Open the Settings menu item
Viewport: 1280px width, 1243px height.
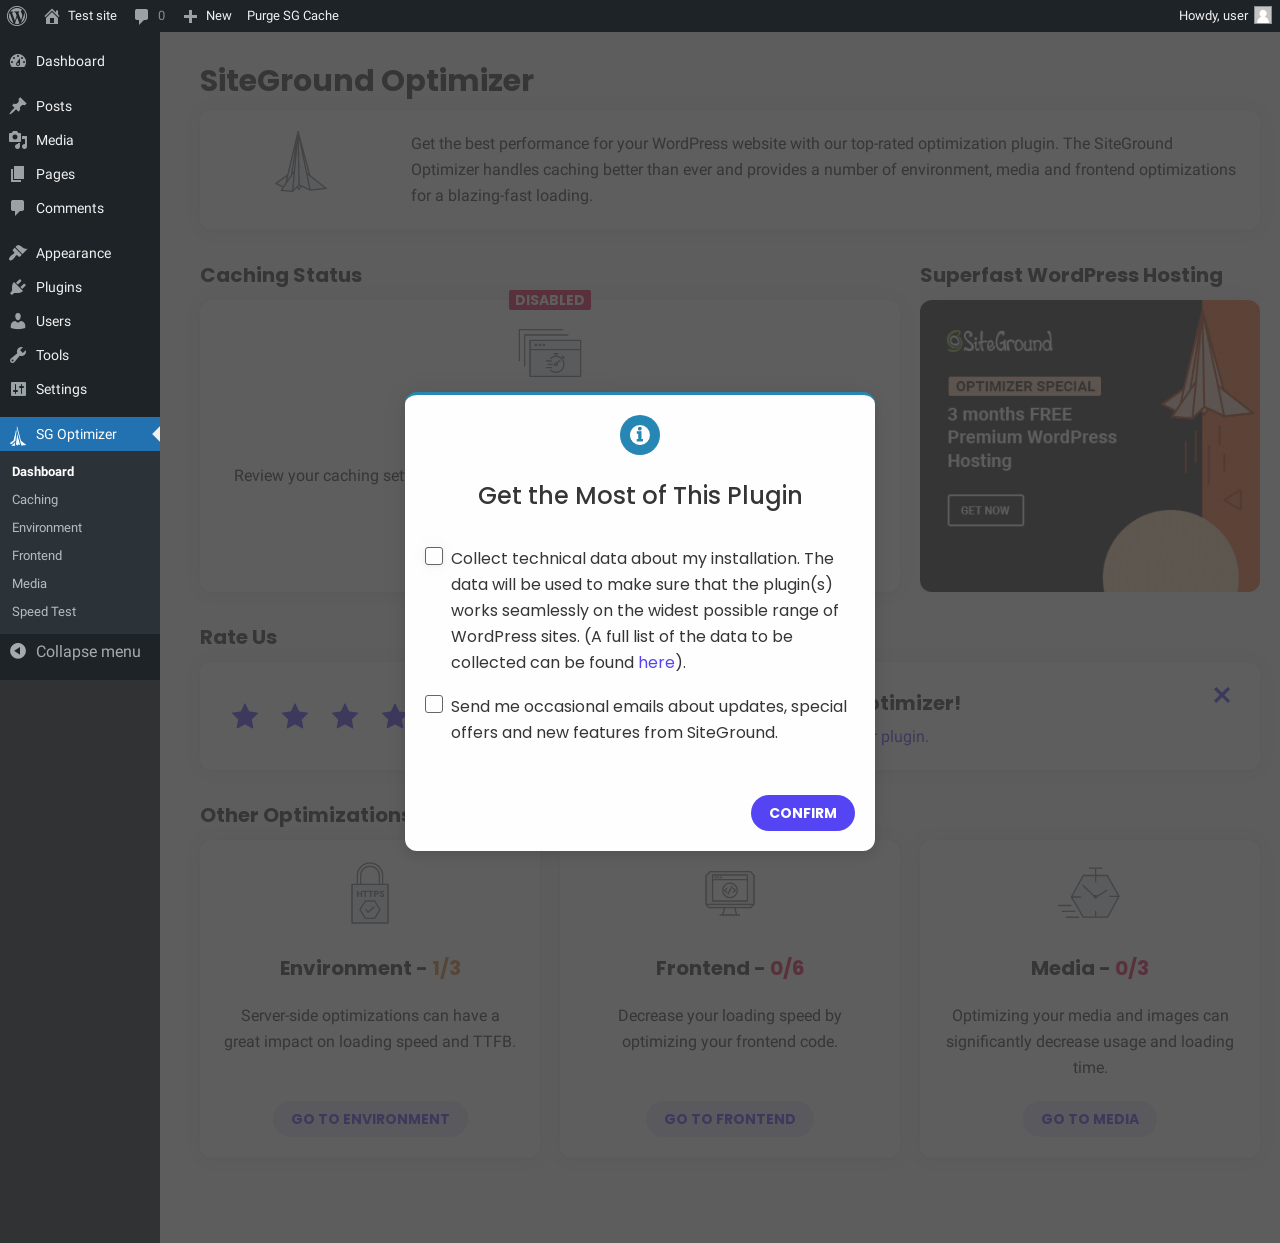click(80, 389)
